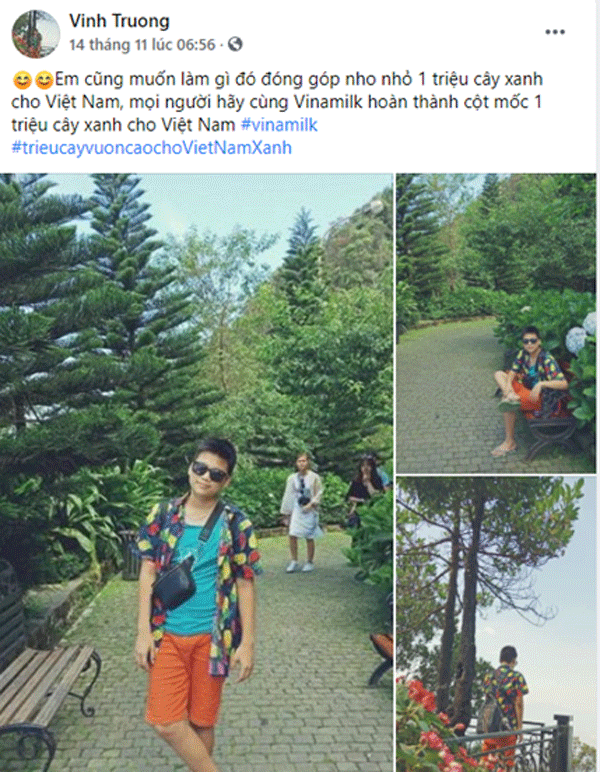Click the second grinning emoji in caption
600x772 pixels.
tap(44, 80)
